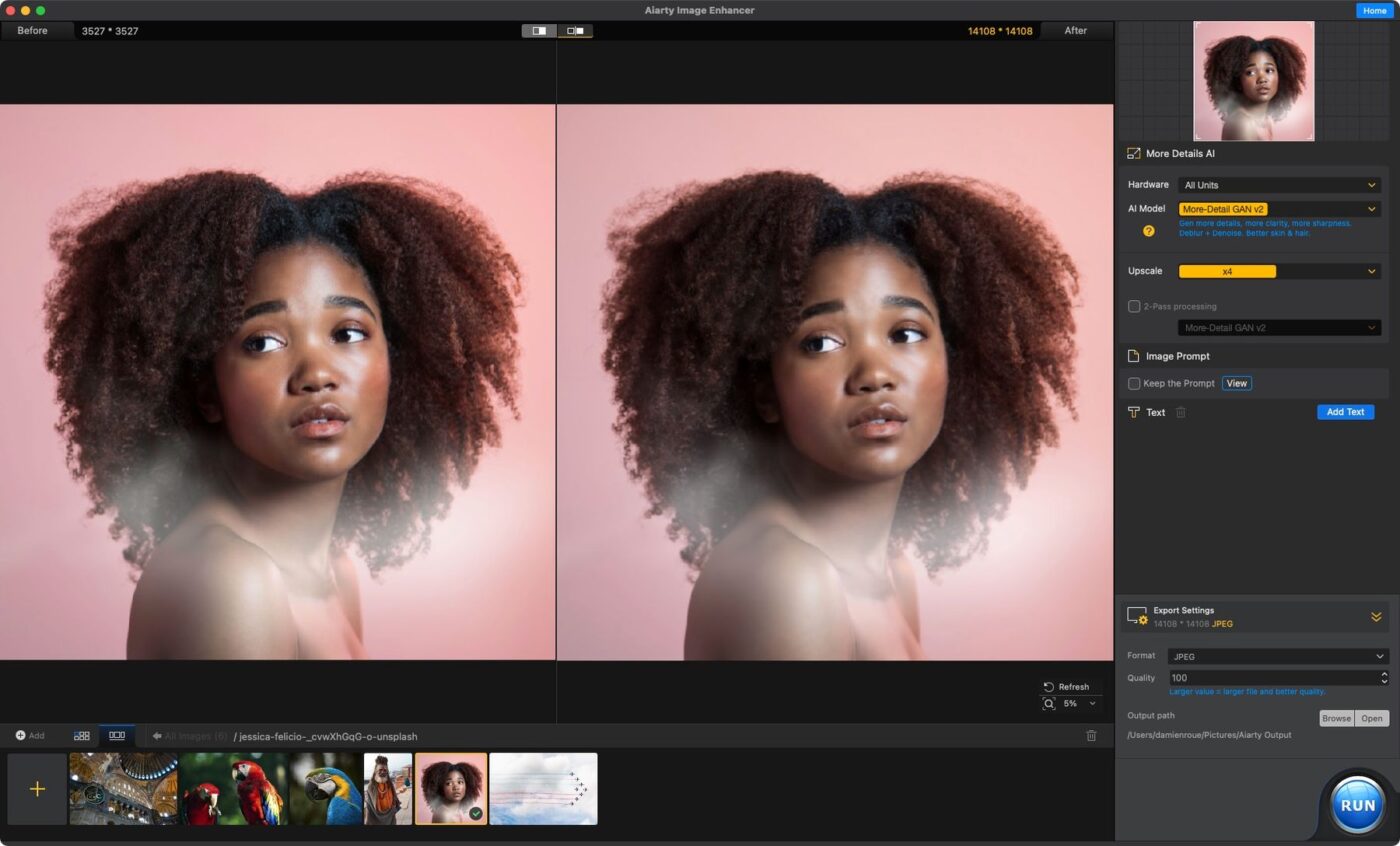Click the 3527 * 3527 source size text
Viewport: 1400px width, 846px height.
(x=110, y=31)
